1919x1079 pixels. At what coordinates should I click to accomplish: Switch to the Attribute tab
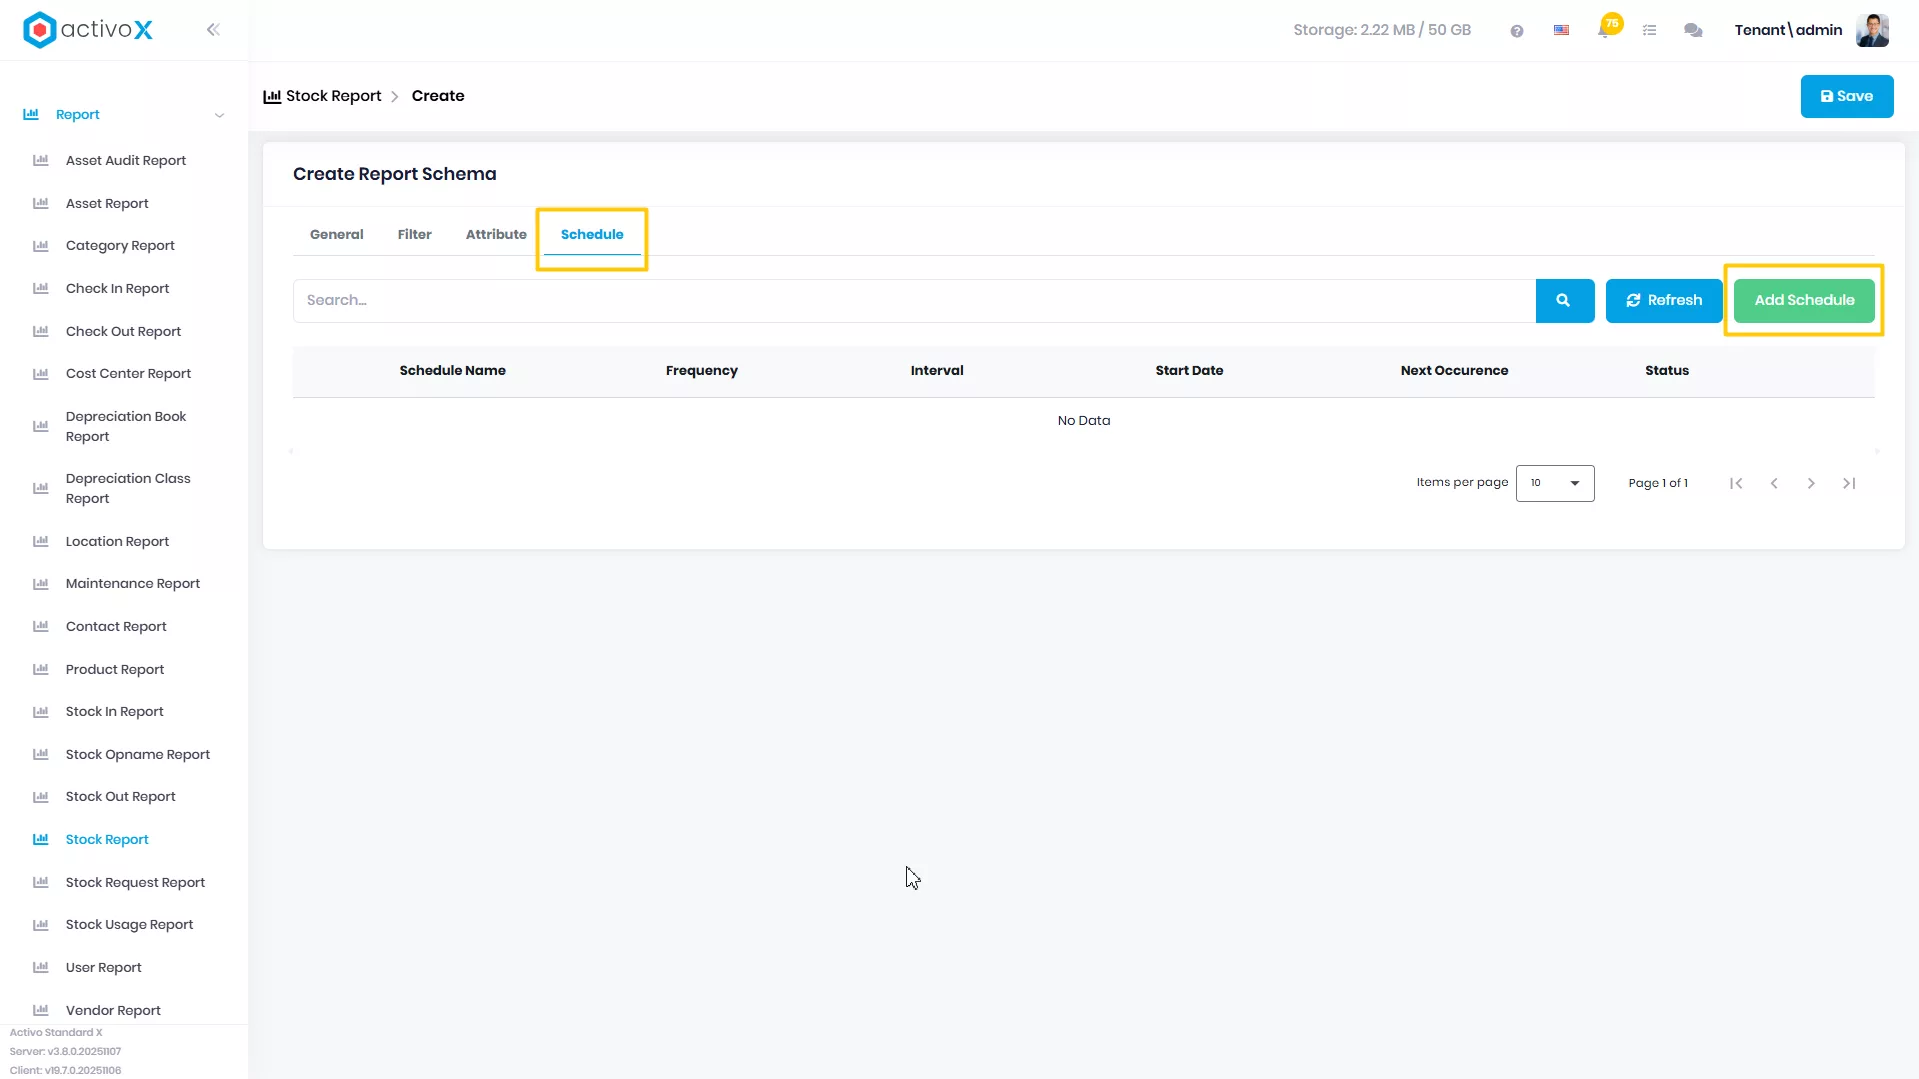point(496,234)
